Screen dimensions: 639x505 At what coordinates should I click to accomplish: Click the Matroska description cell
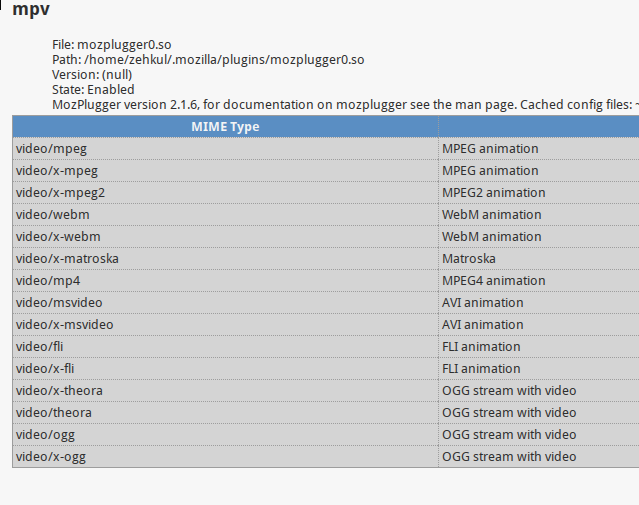click(x=539, y=259)
